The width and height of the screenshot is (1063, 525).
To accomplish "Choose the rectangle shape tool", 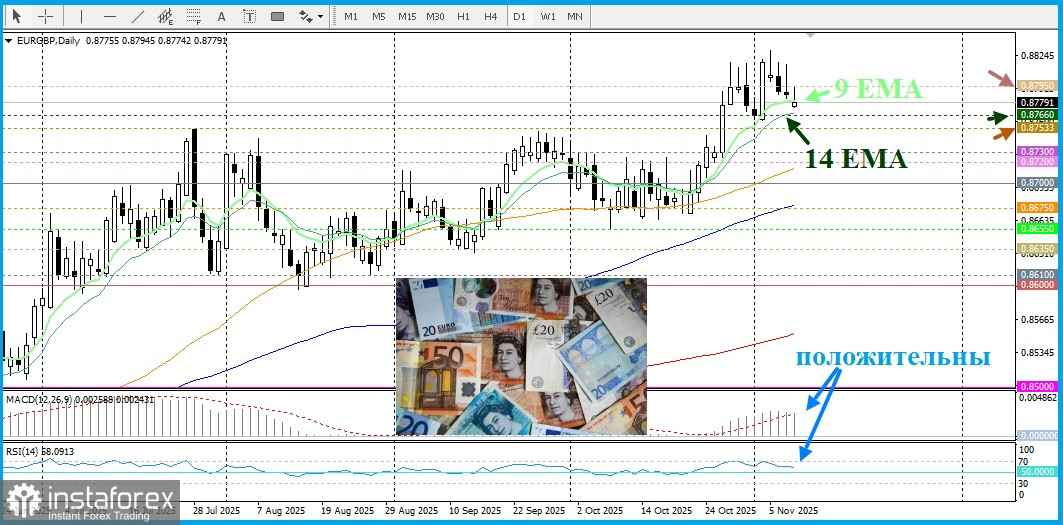I will coord(277,16).
